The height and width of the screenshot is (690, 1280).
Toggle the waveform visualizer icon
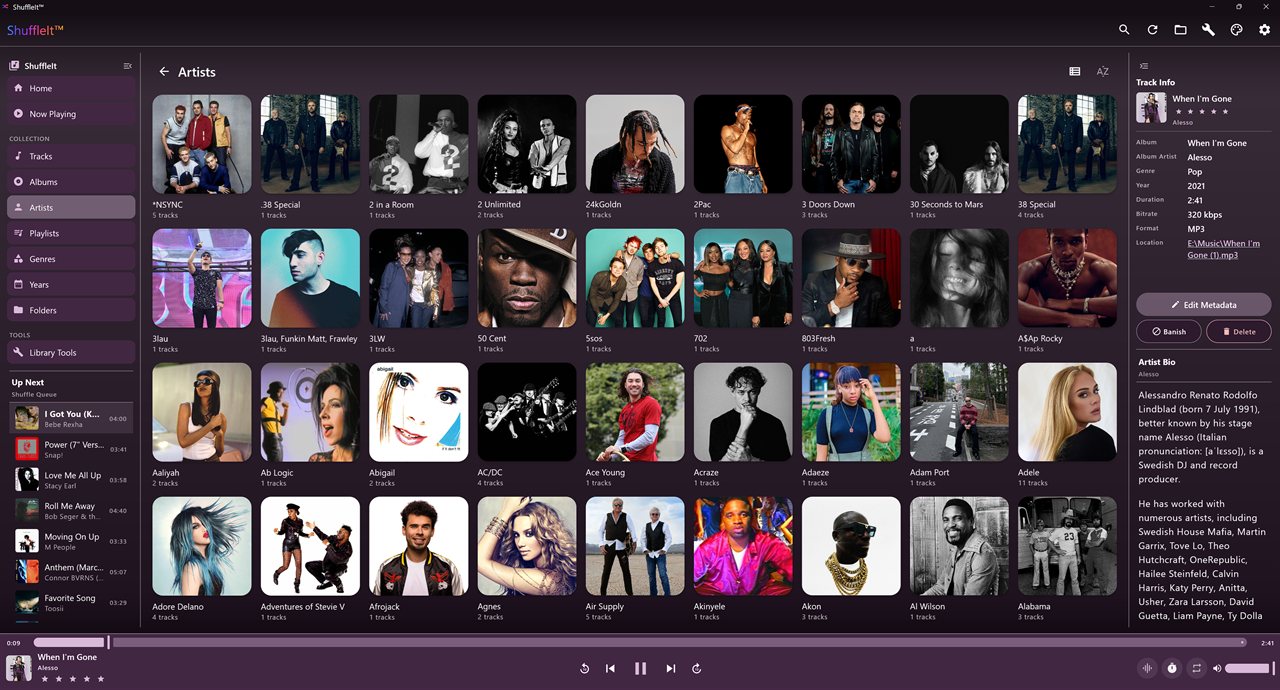1147,668
